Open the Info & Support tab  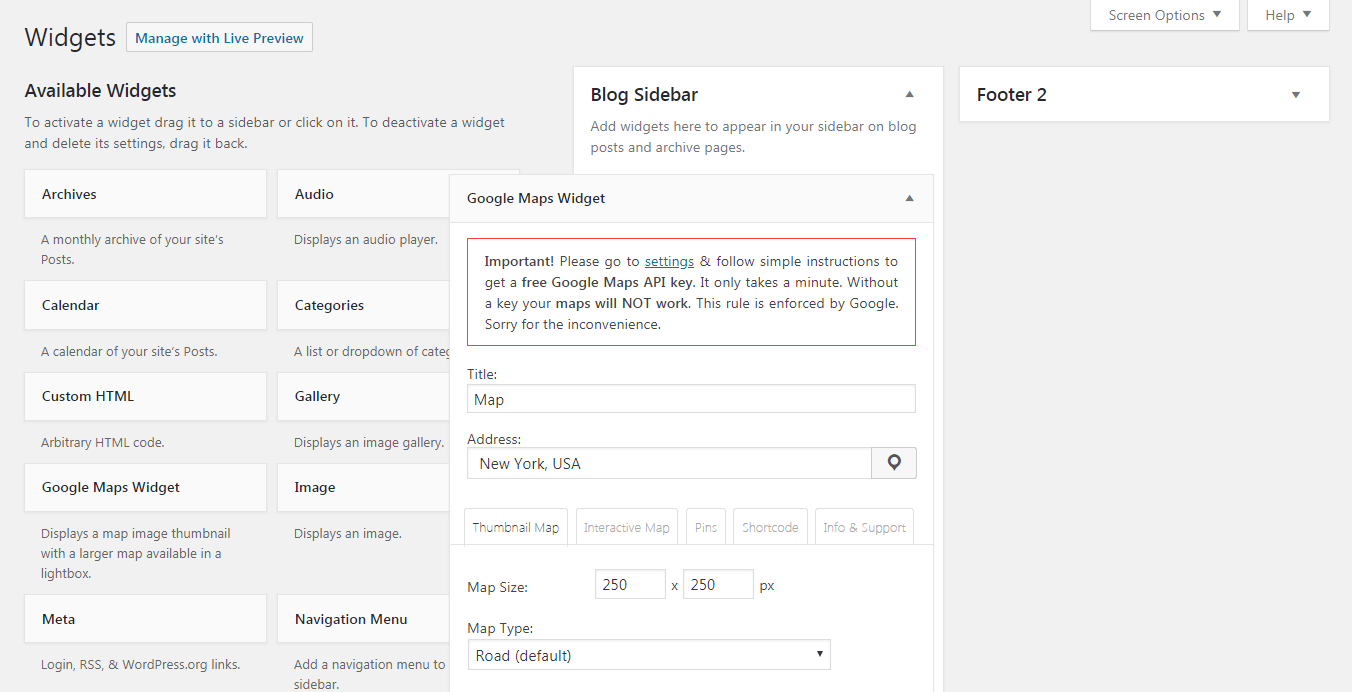click(864, 527)
